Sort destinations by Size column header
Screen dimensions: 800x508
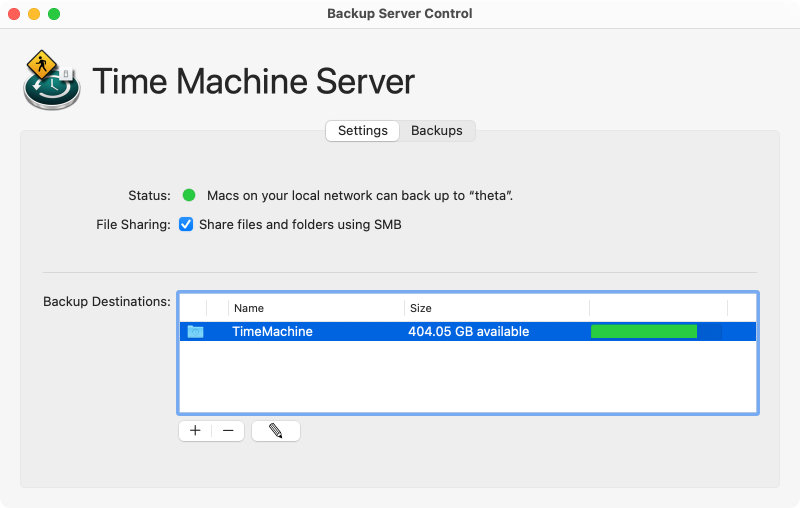tap(420, 308)
